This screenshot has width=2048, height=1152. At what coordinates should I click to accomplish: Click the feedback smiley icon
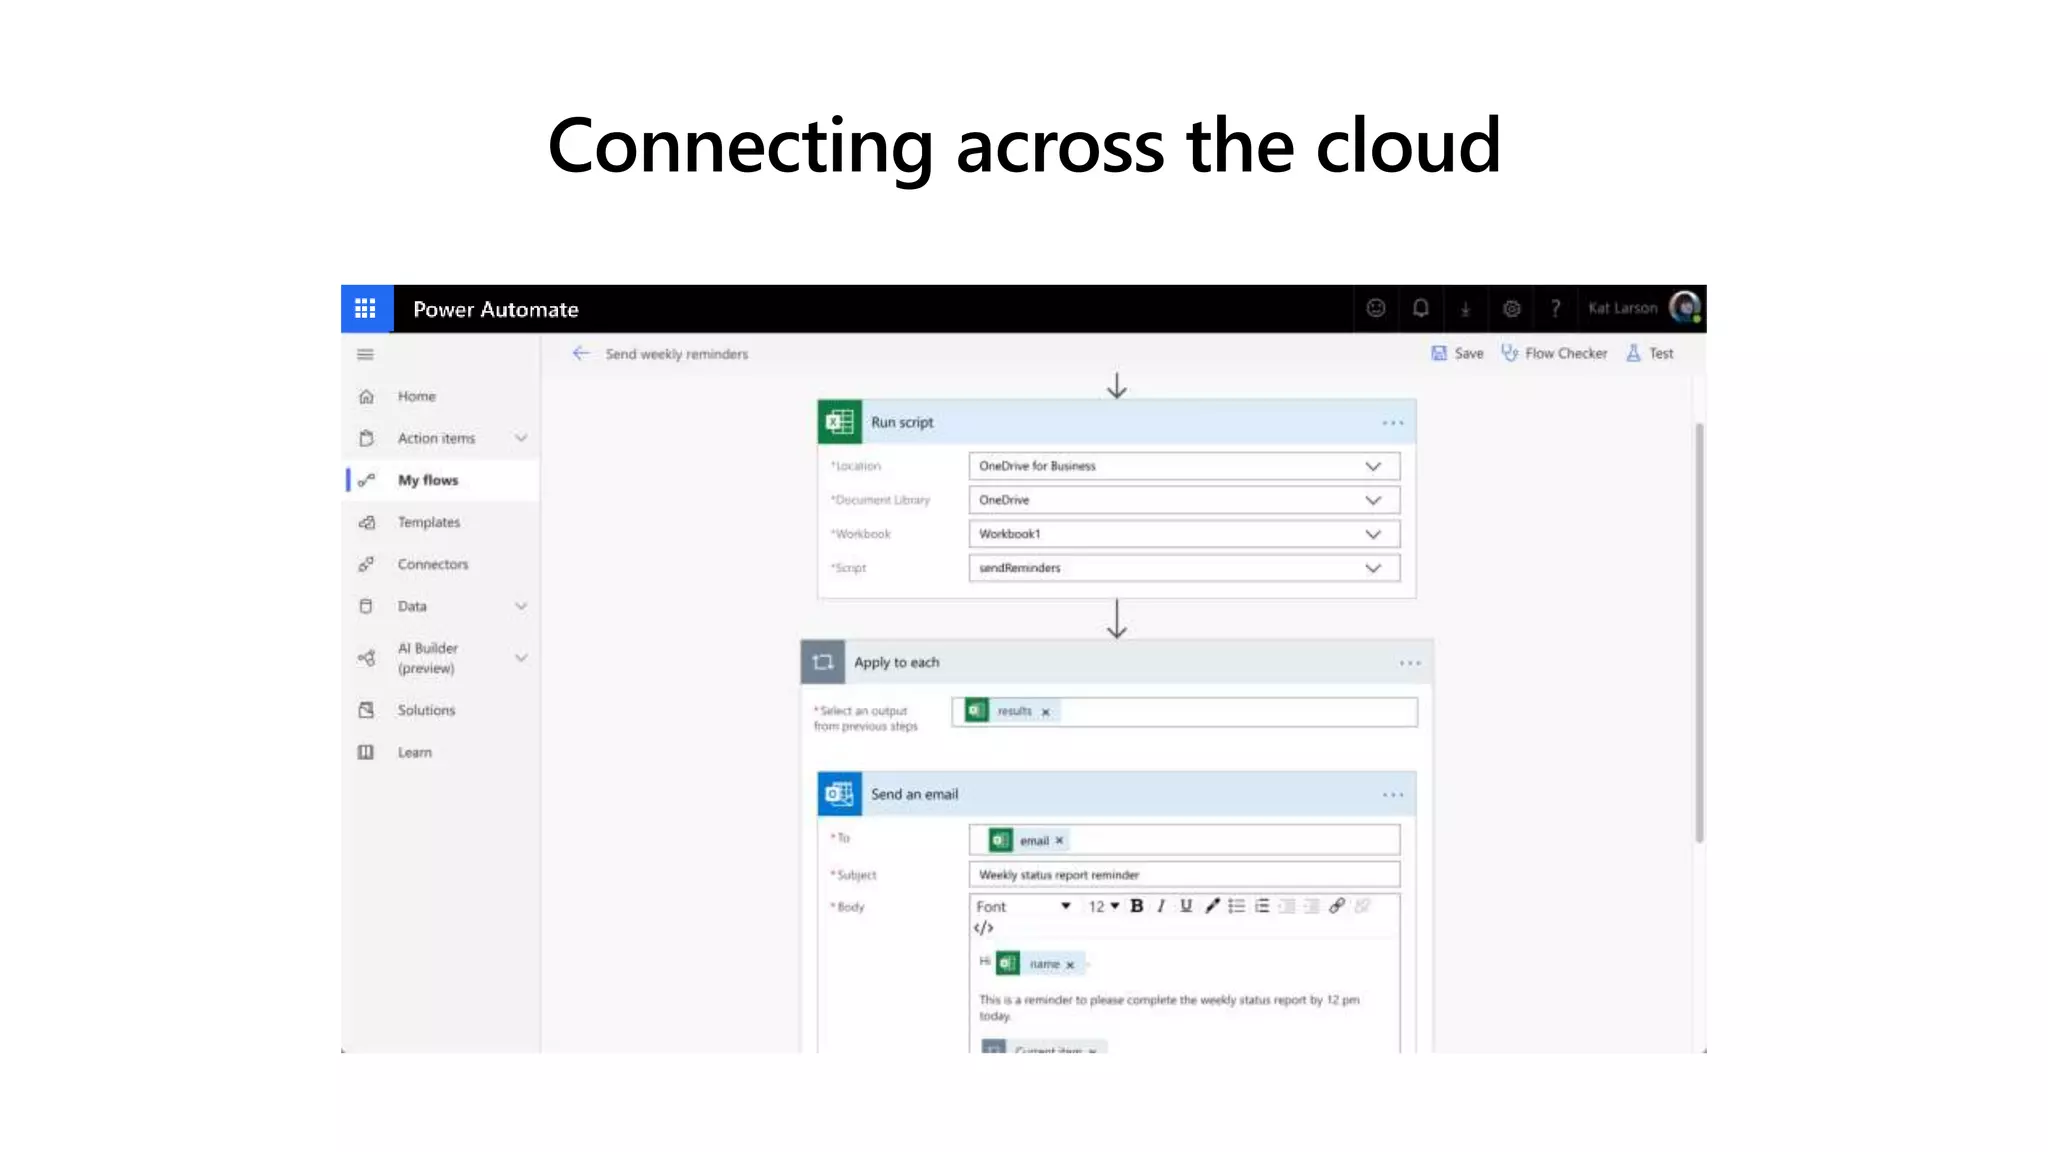tap(1376, 309)
